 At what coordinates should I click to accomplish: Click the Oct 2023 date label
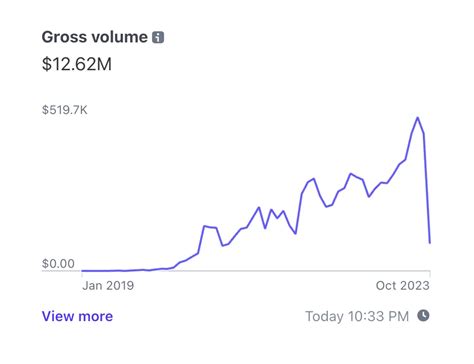pos(403,286)
